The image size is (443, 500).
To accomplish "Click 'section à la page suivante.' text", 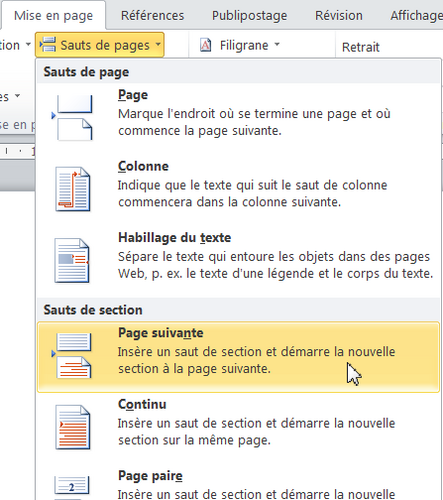I will (194, 369).
